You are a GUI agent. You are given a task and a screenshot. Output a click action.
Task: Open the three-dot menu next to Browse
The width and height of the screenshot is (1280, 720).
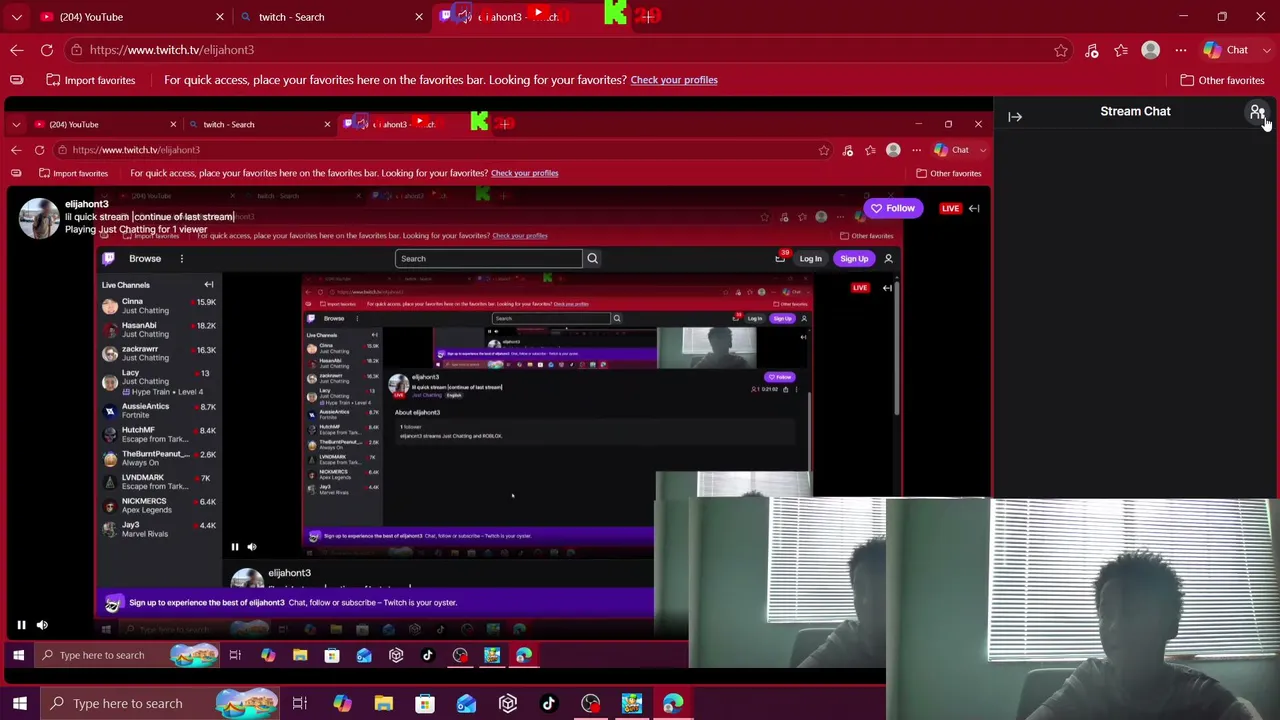tap(181, 259)
